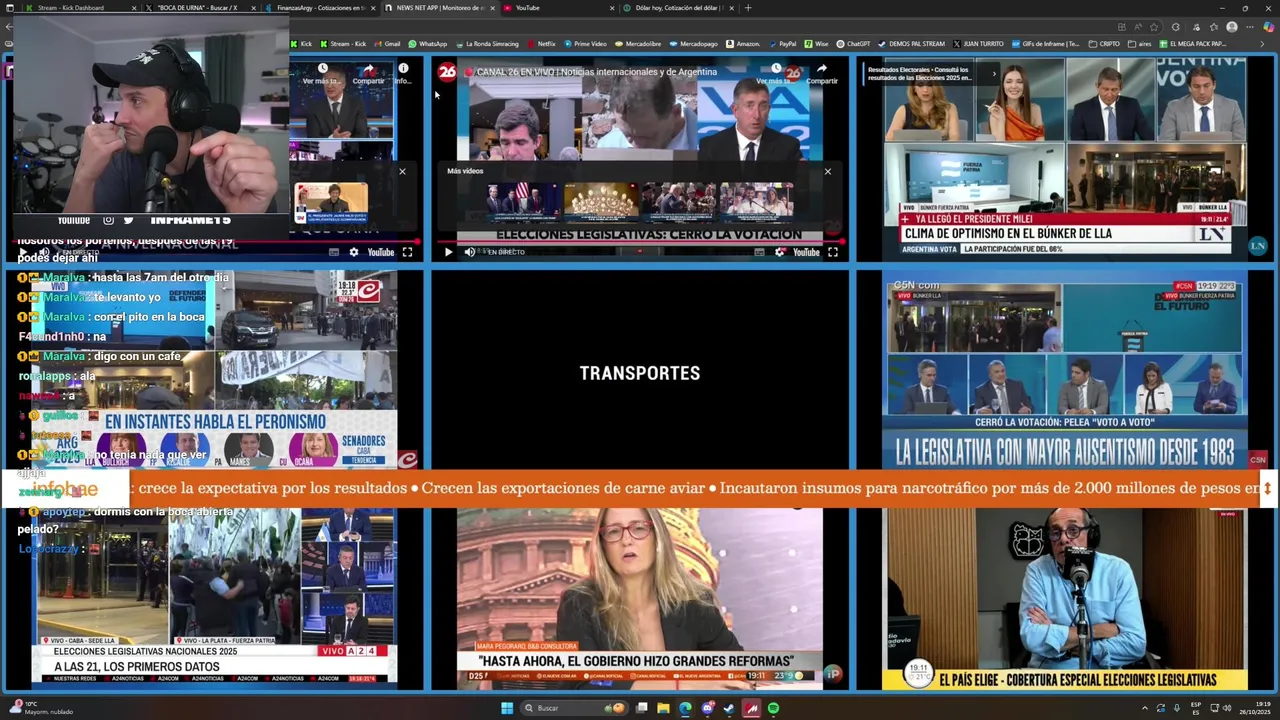Open Canal 26 channel logo on player
The width and height of the screenshot is (1280, 720).
[447, 71]
